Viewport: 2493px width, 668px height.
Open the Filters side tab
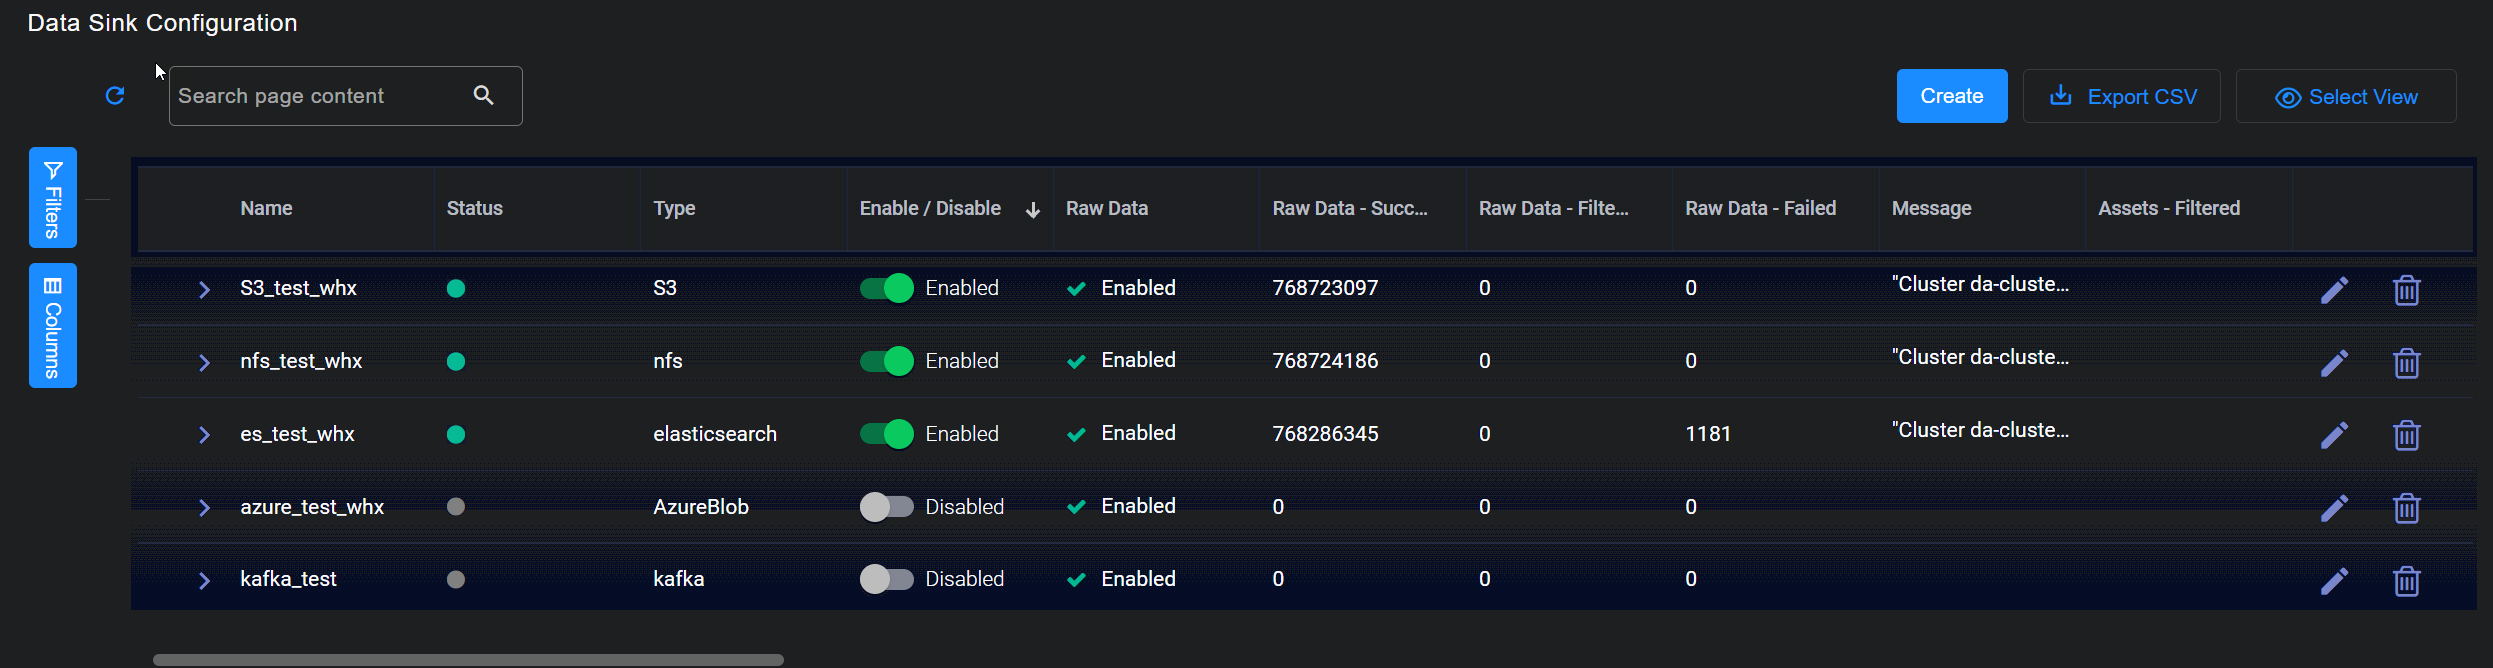53,198
